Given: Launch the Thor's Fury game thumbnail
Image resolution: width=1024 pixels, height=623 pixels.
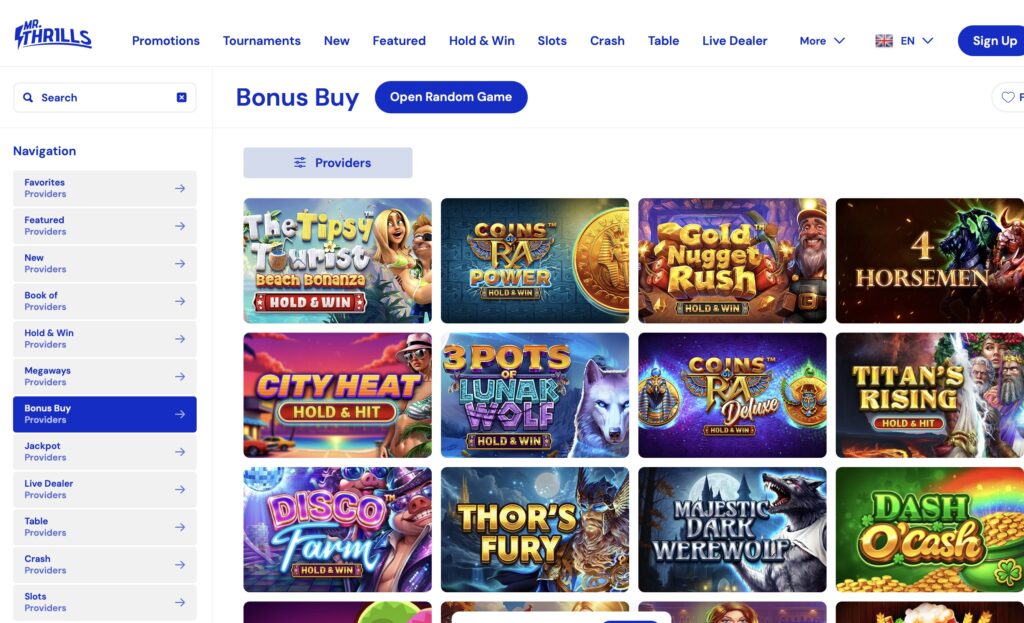Looking at the screenshot, I should click(535, 529).
